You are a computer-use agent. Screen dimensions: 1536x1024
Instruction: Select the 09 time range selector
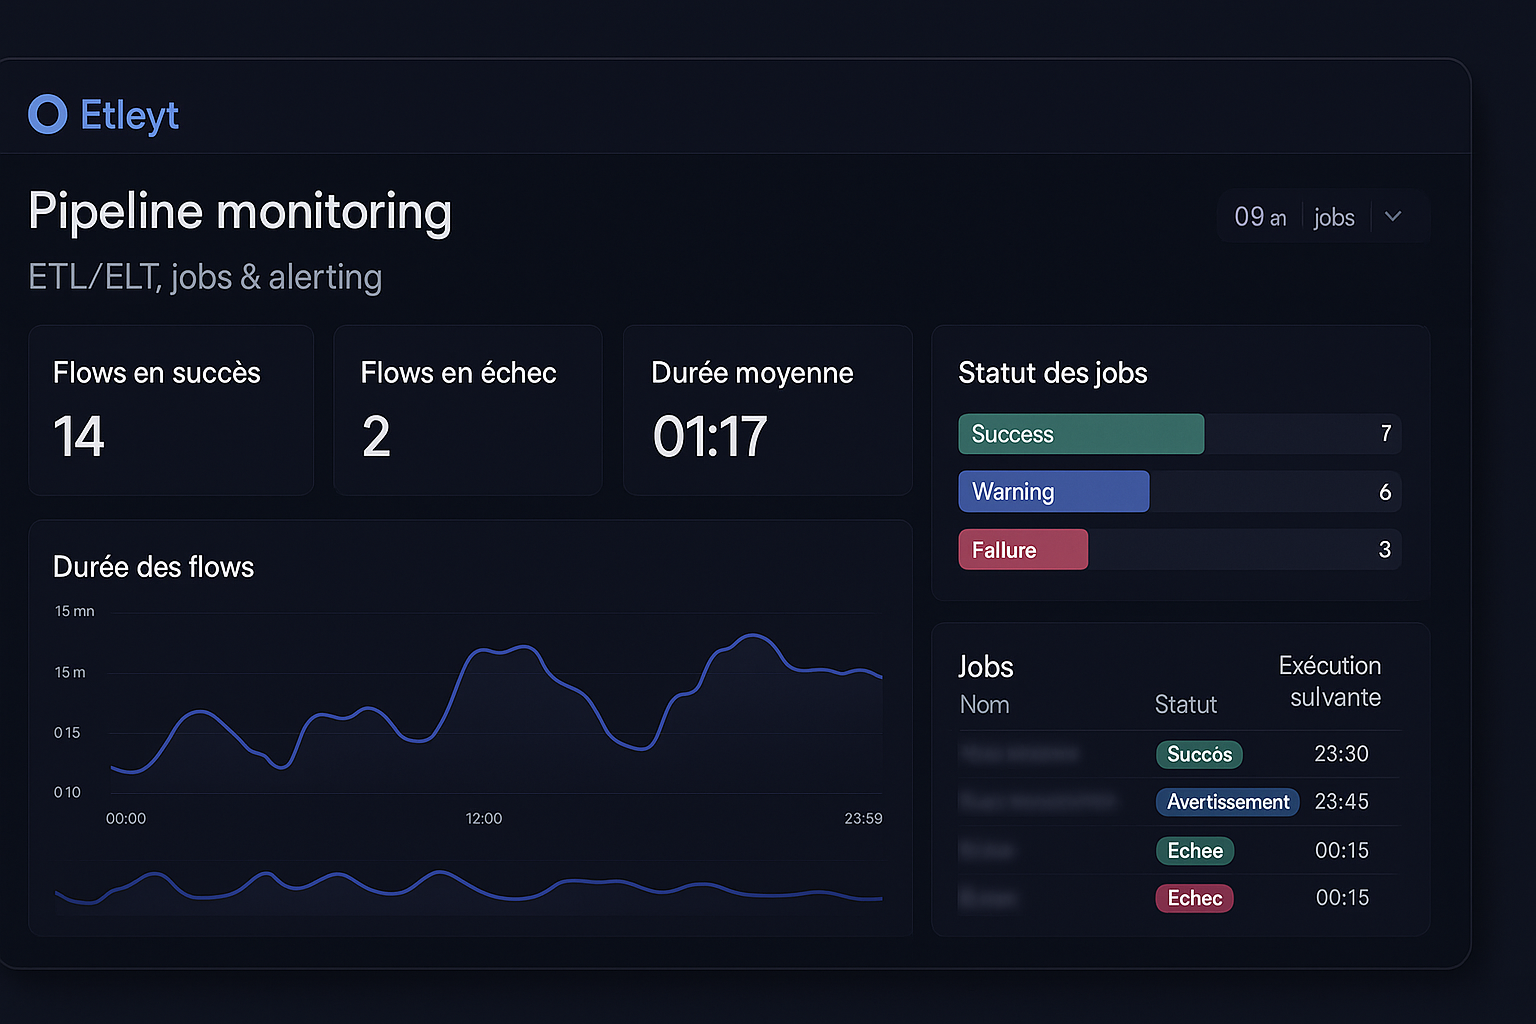[1259, 217]
